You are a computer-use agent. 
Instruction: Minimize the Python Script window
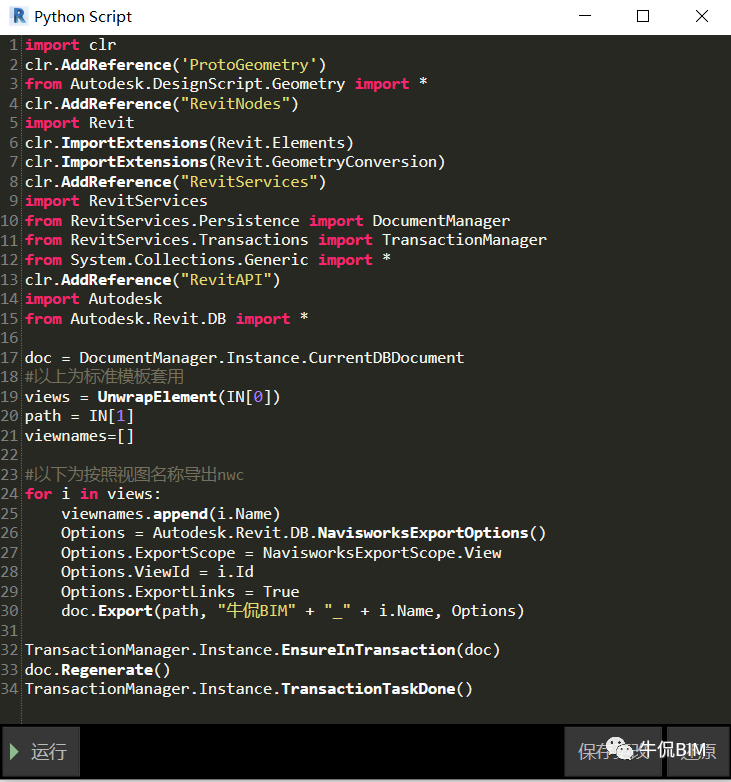pyautogui.click(x=585, y=16)
